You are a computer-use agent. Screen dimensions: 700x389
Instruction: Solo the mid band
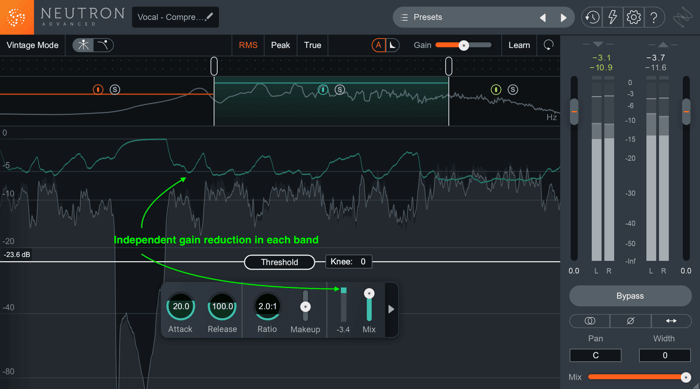(340, 90)
